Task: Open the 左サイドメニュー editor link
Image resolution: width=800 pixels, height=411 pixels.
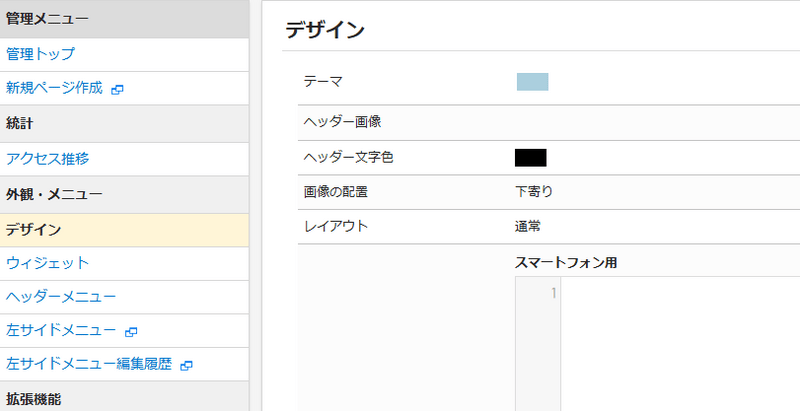Action: coord(61,330)
